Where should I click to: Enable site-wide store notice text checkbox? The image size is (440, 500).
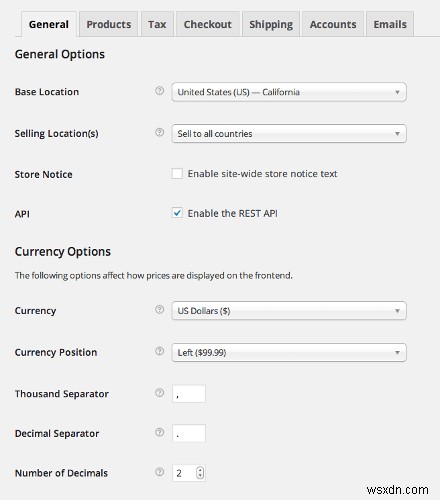[x=177, y=173]
